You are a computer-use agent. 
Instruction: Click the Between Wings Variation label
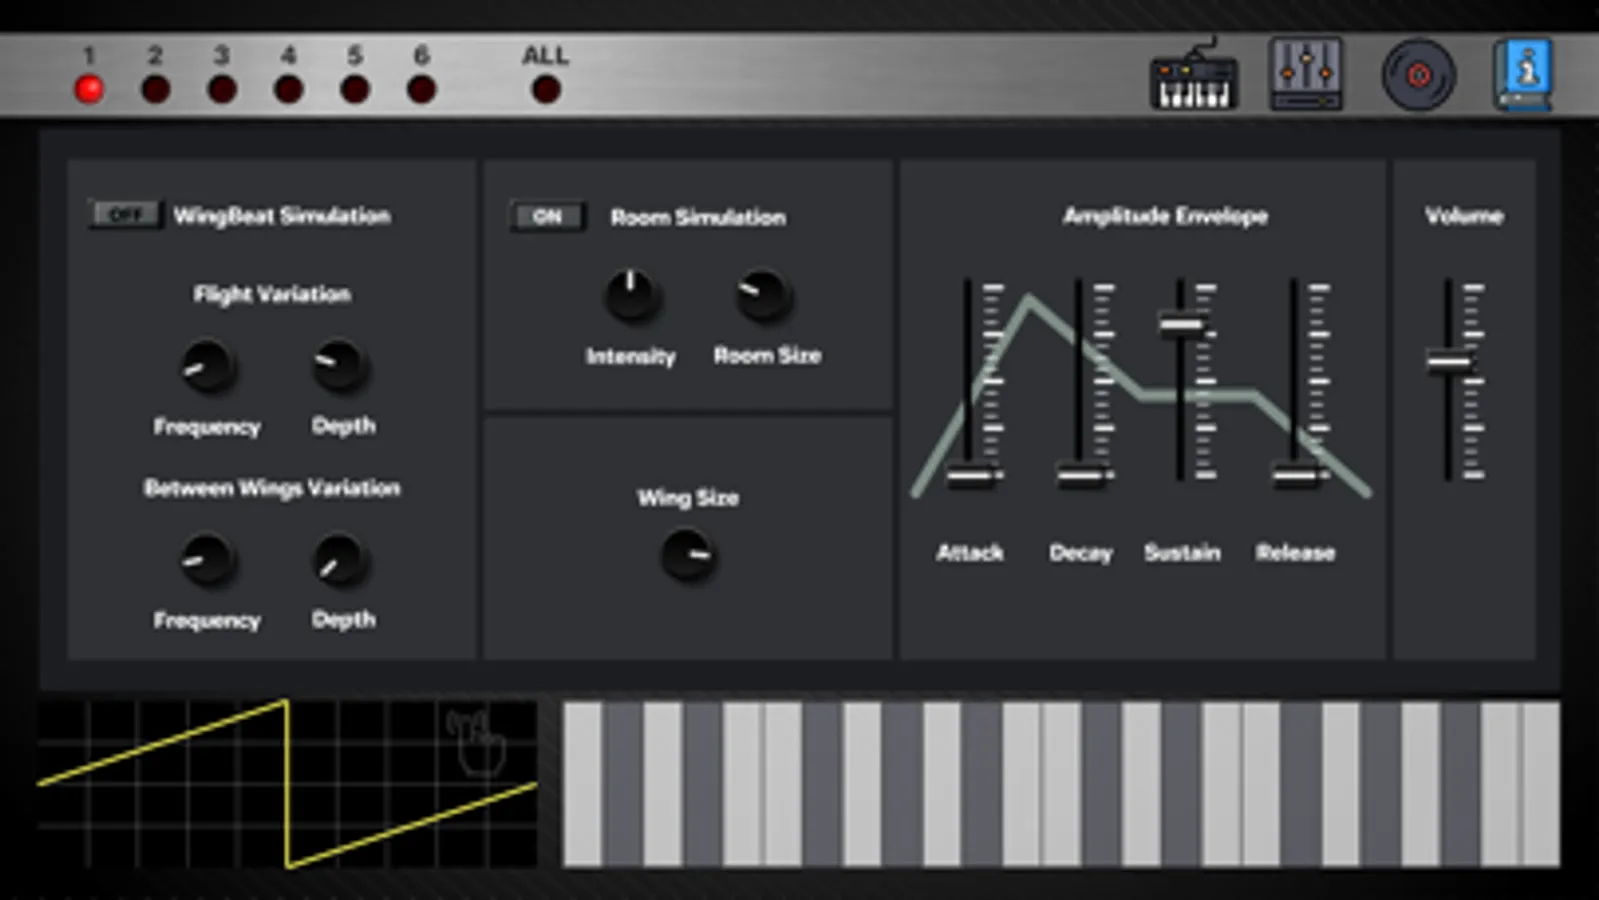click(272, 488)
